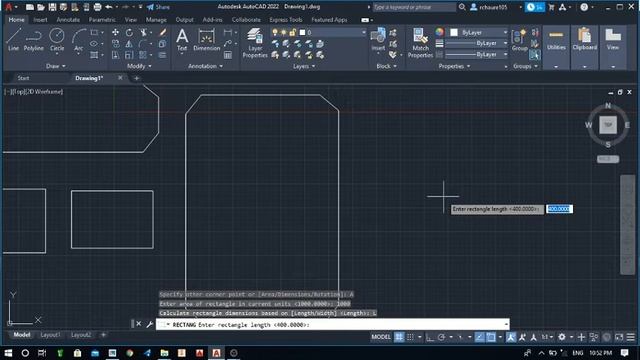
Task: Select the Arc tool
Action: (78, 40)
